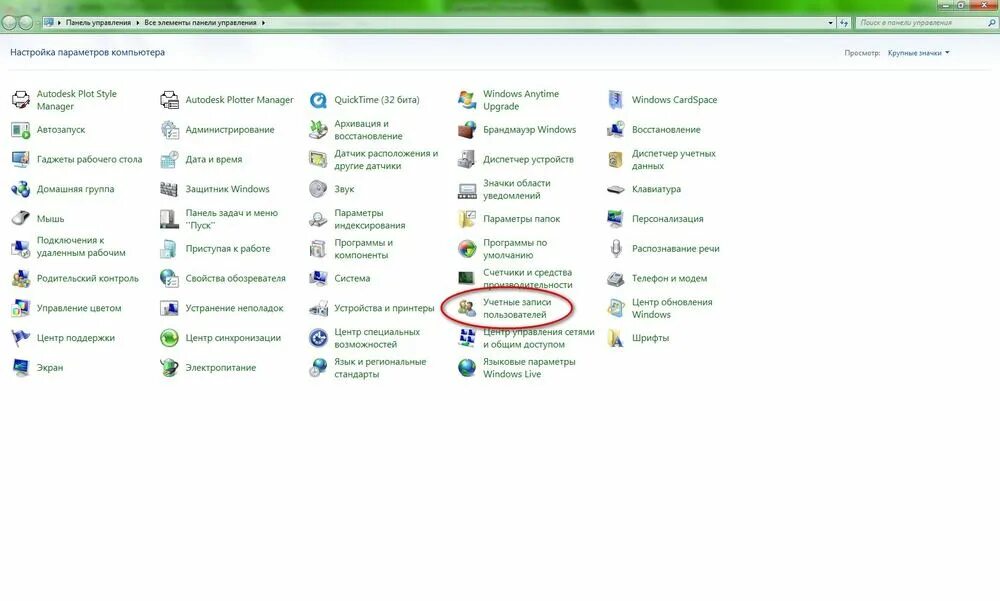Open Программы по умолчанию link

click(x=515, y=248)
